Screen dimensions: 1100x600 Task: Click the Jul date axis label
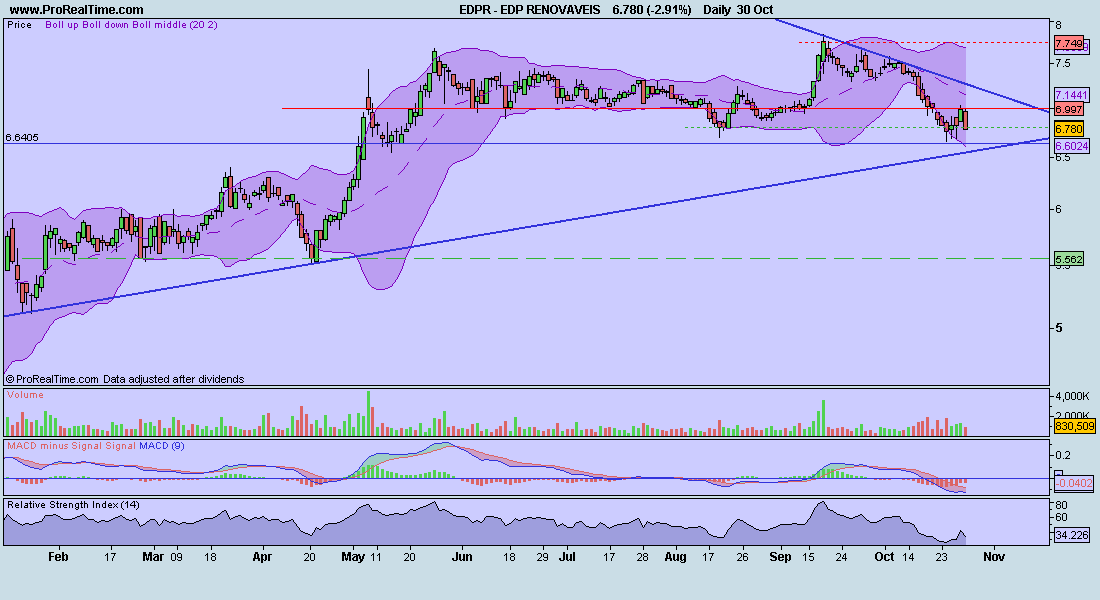[x=567, y=556]
